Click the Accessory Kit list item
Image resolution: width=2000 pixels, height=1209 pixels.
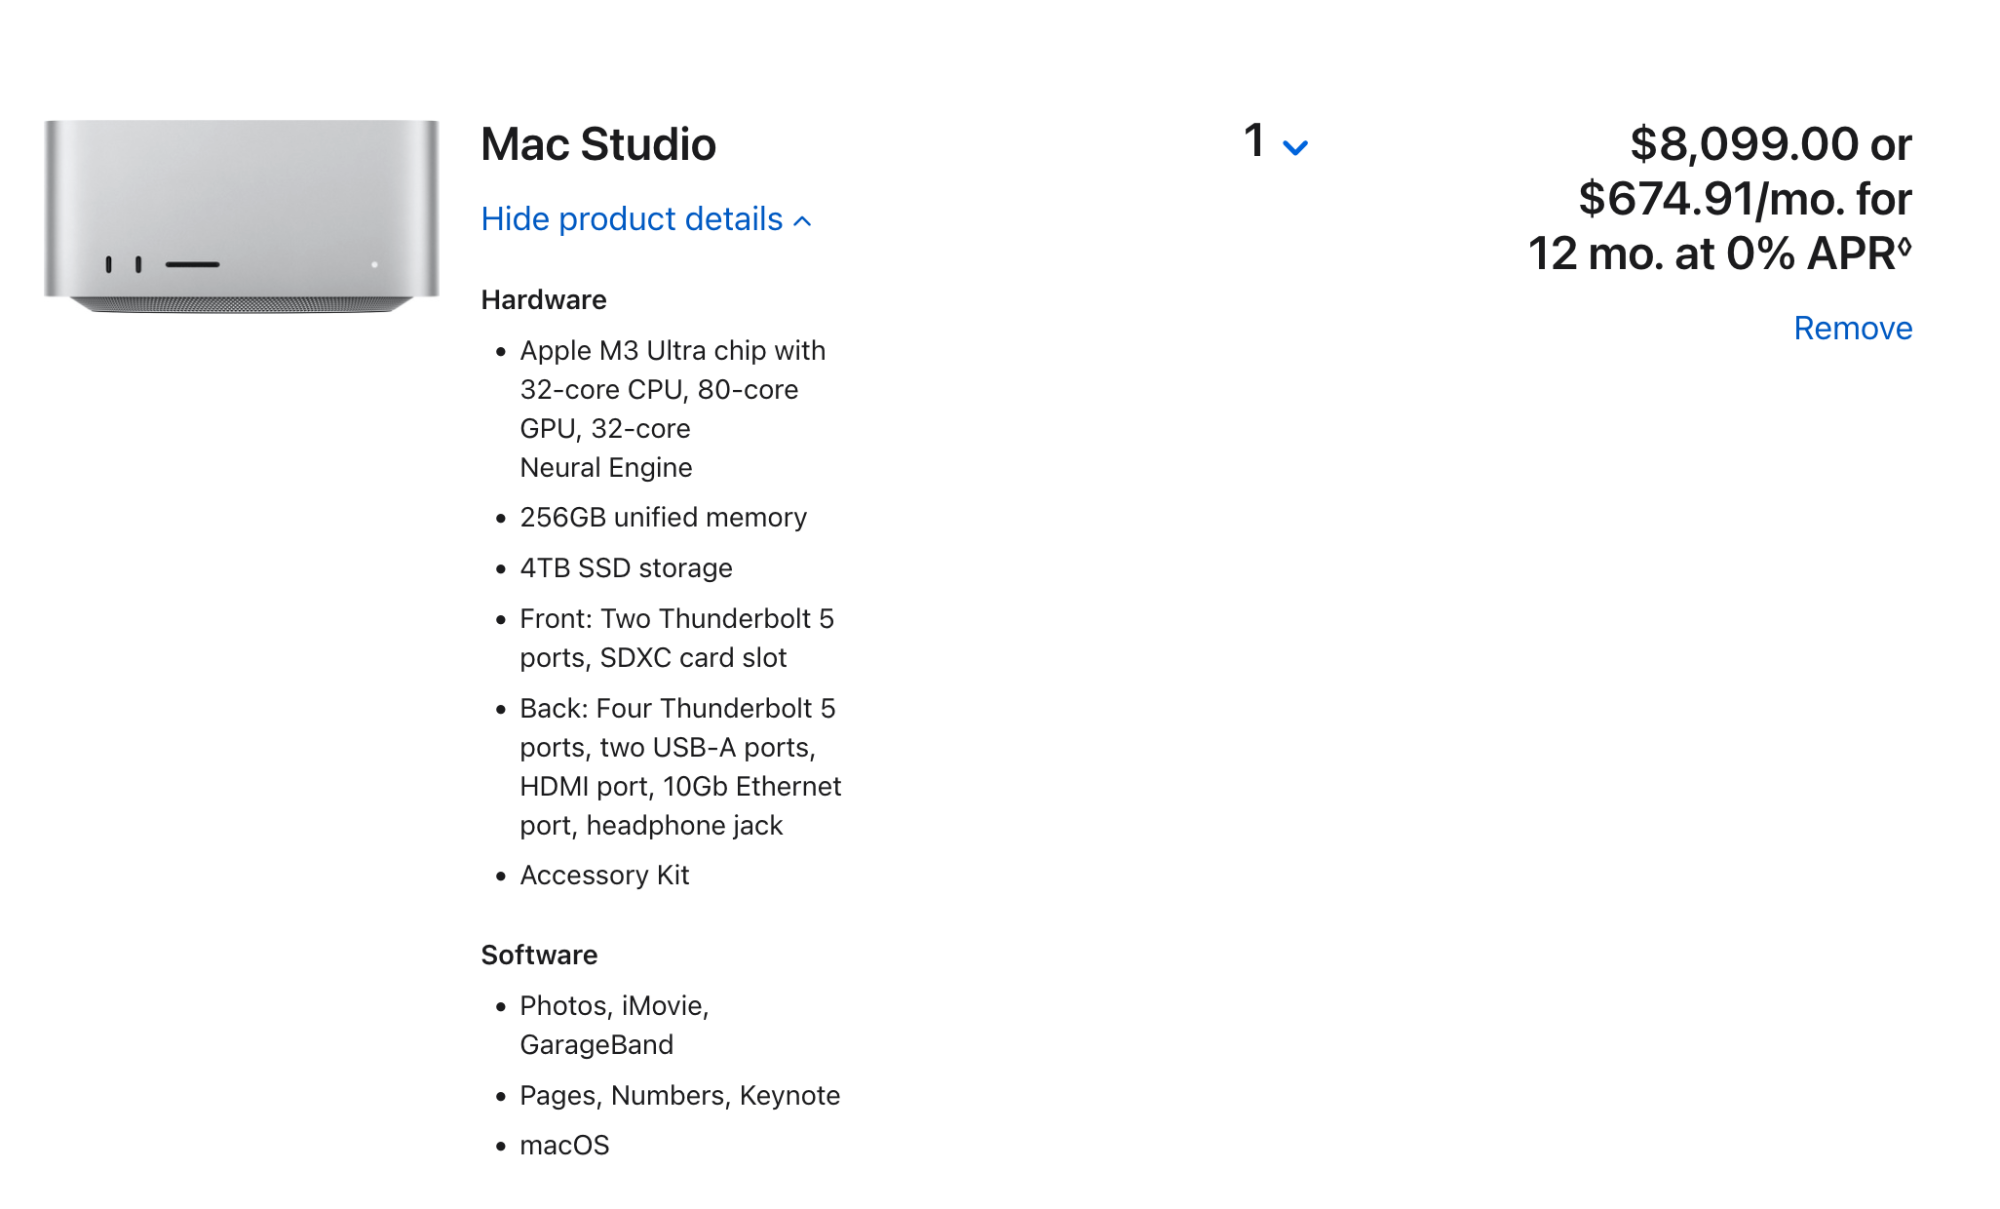[604, 875]
